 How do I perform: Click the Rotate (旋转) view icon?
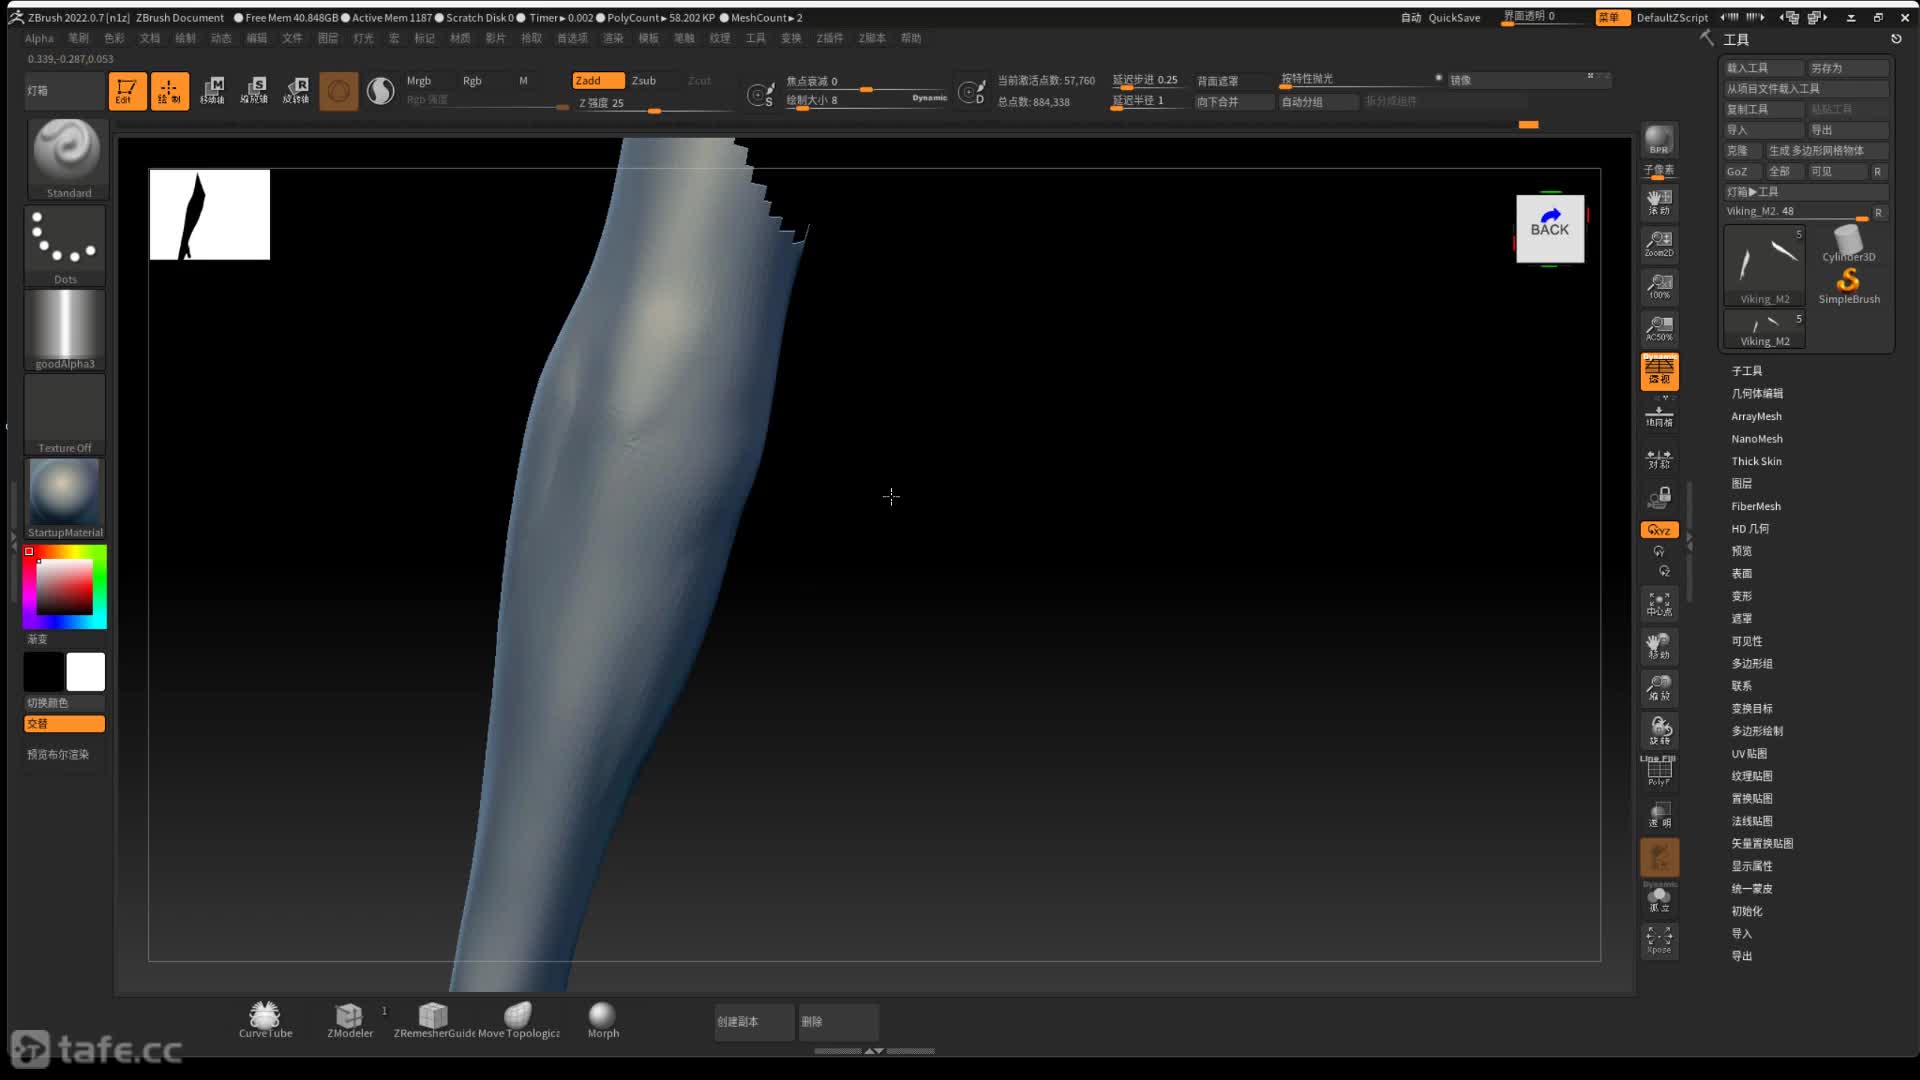(x=1659, y=731)
